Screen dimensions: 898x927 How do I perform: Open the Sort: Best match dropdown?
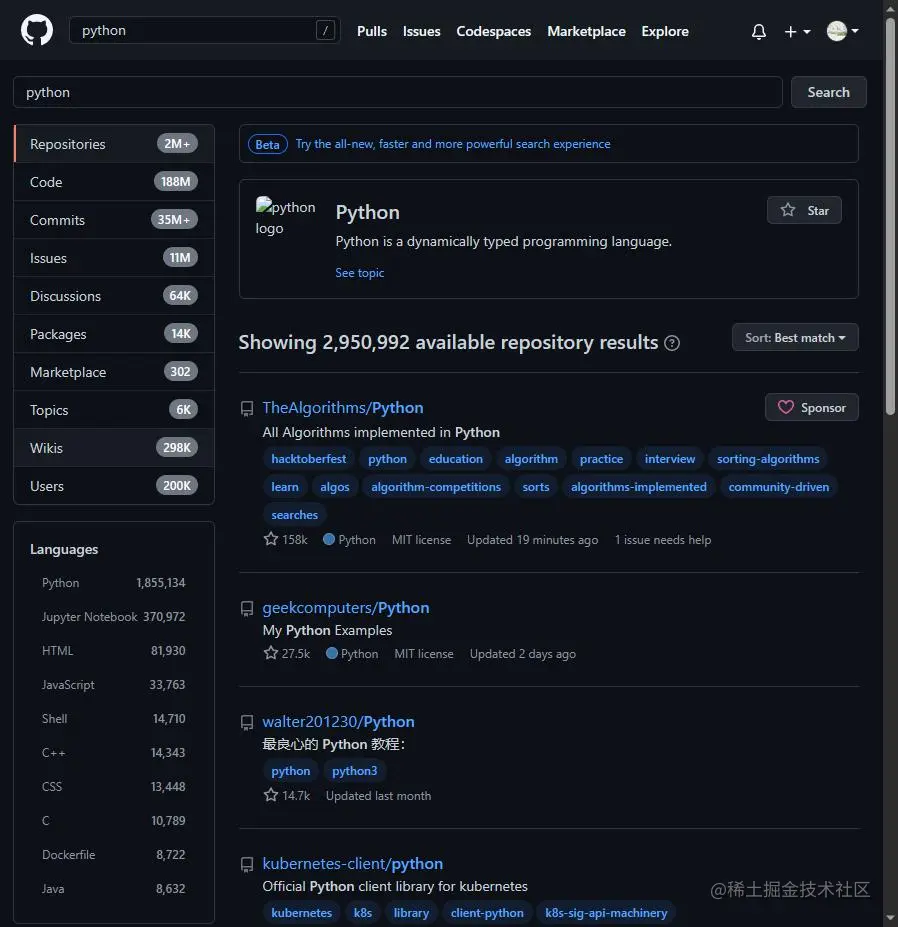pos(795,338)
